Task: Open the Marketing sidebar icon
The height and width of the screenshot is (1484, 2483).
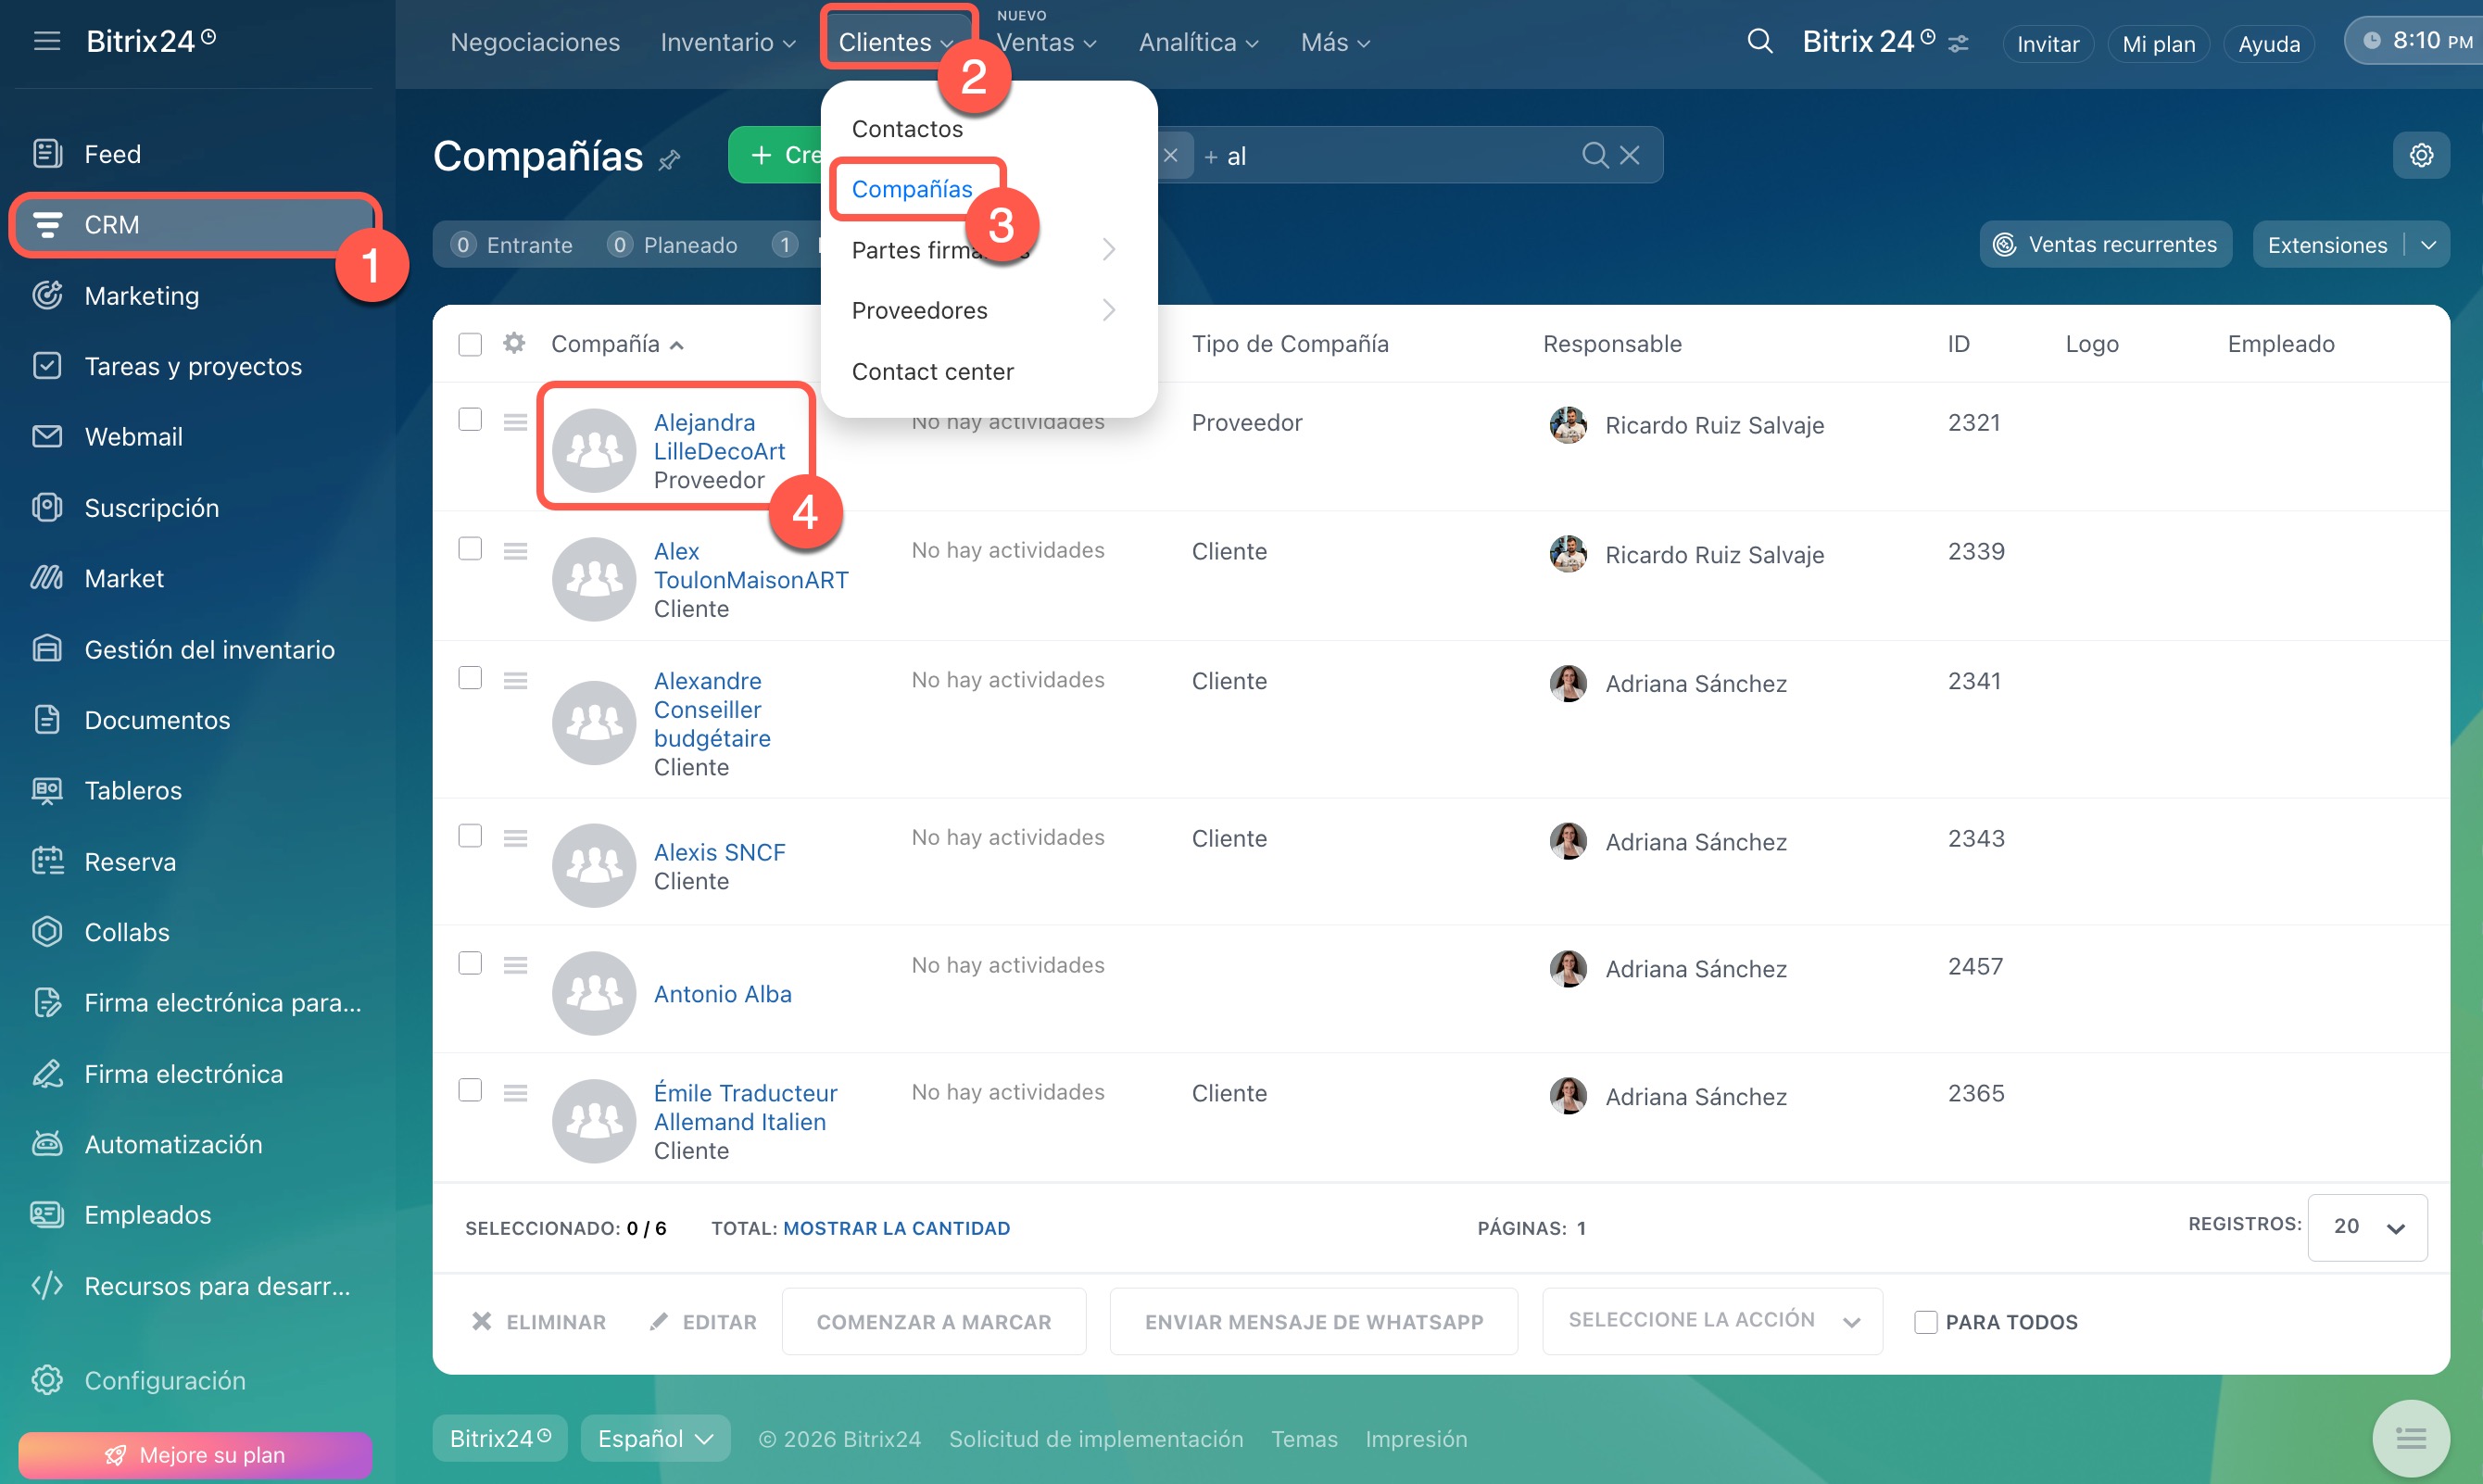Action: [x=47, y=295]
